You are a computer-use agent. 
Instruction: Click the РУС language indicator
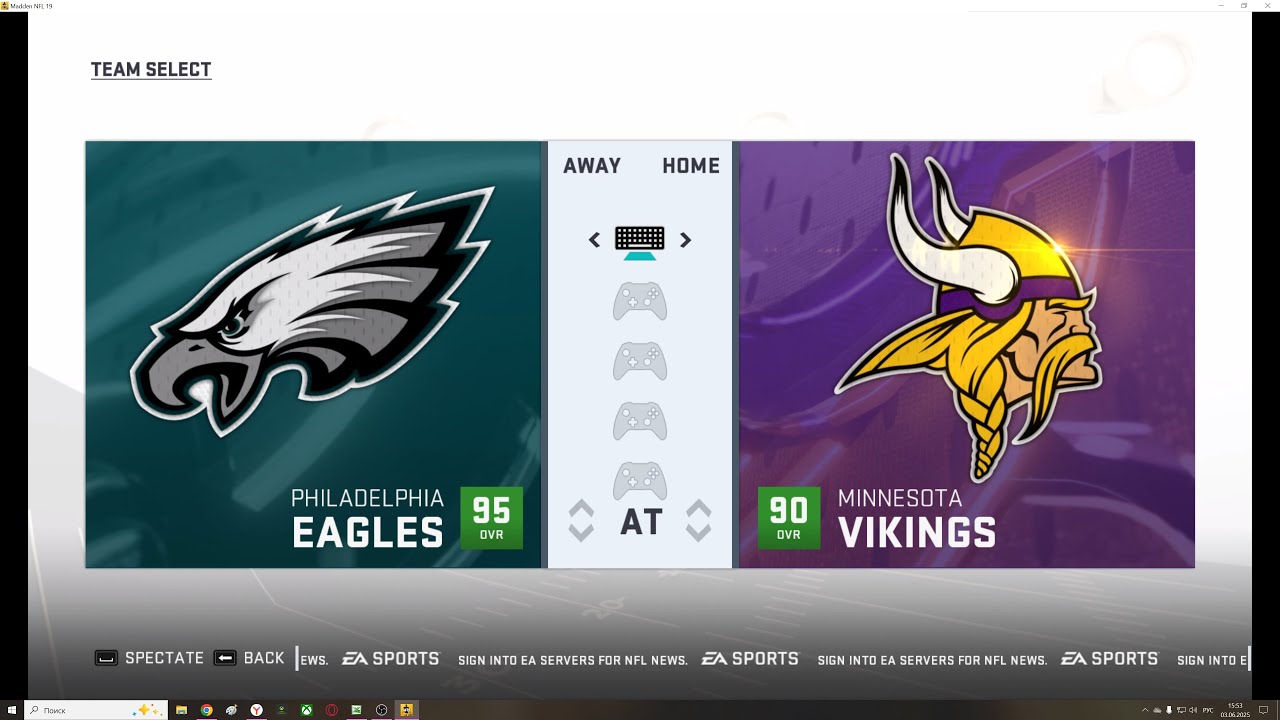coord(1208,710)
